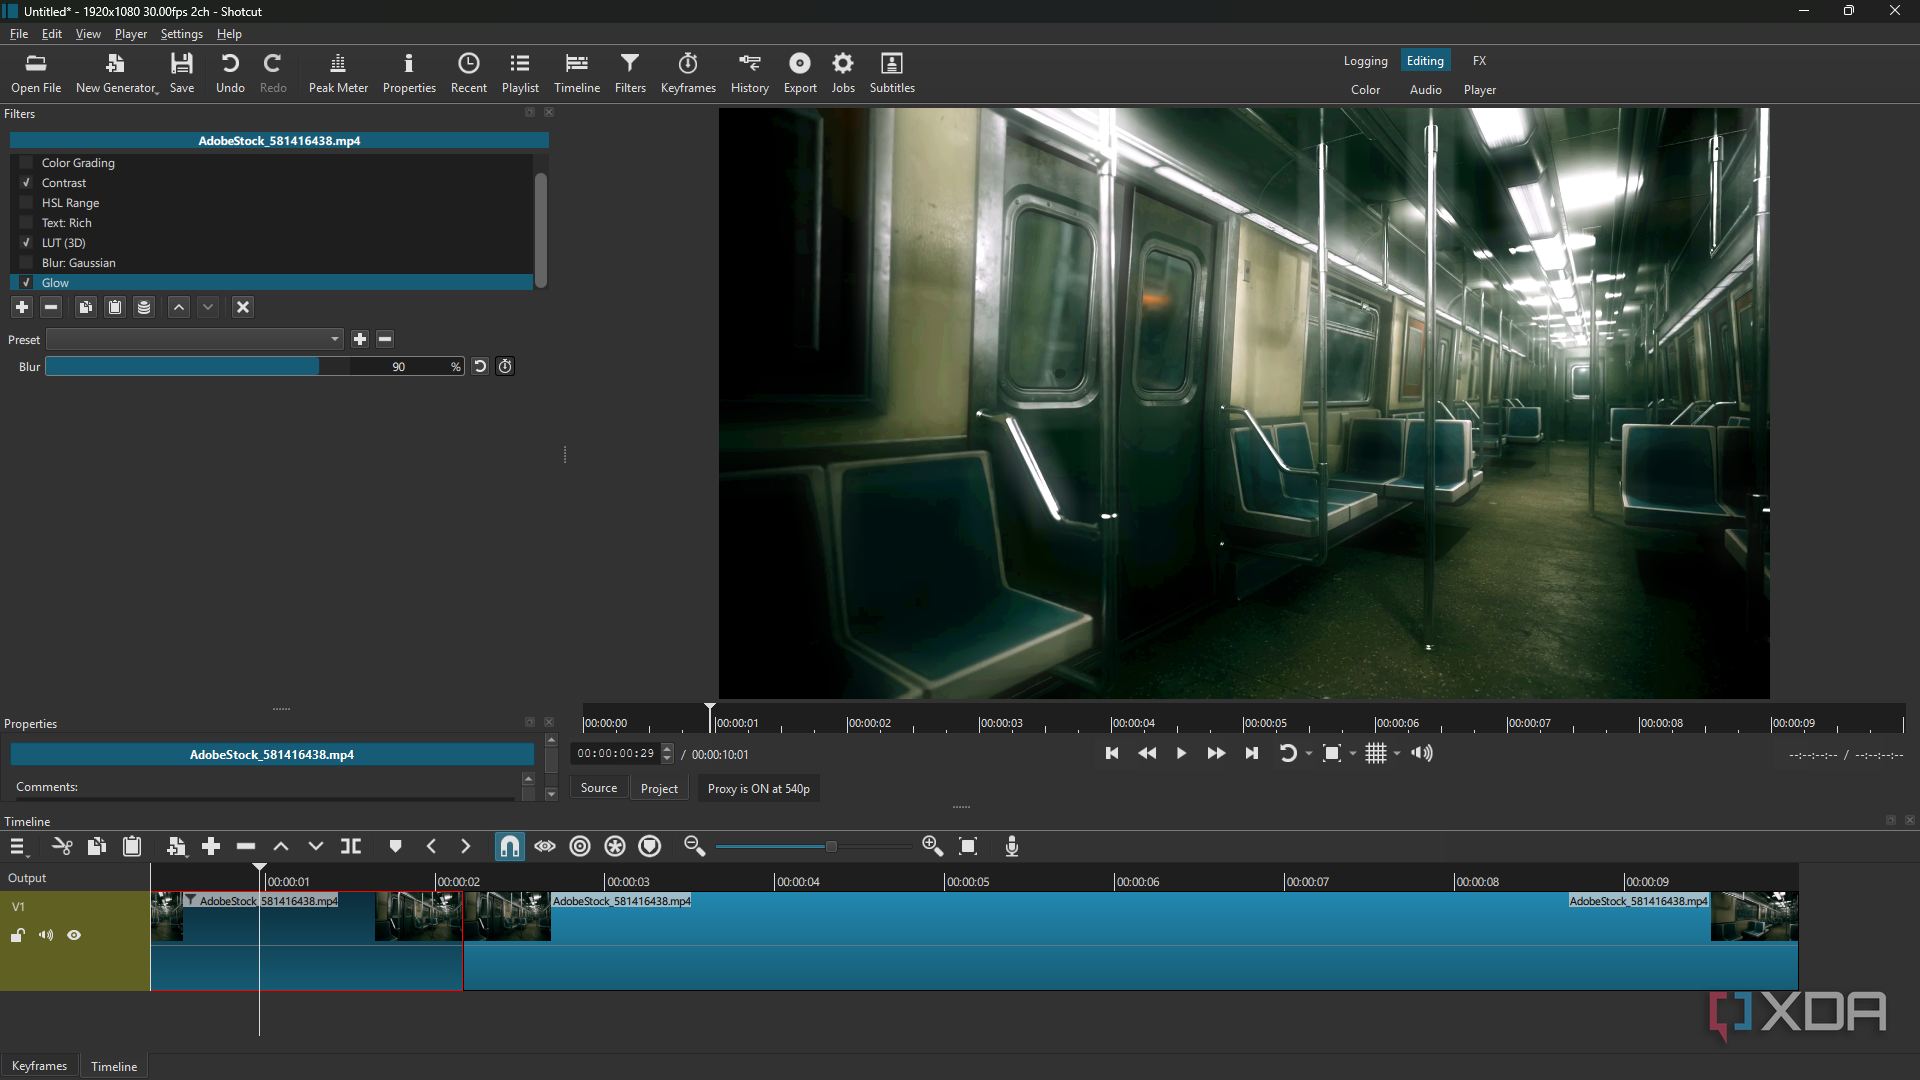The image size is (1920, 1080).
Task: Enable the Blur: Gaussian filter checkbox
Action: 27,262
